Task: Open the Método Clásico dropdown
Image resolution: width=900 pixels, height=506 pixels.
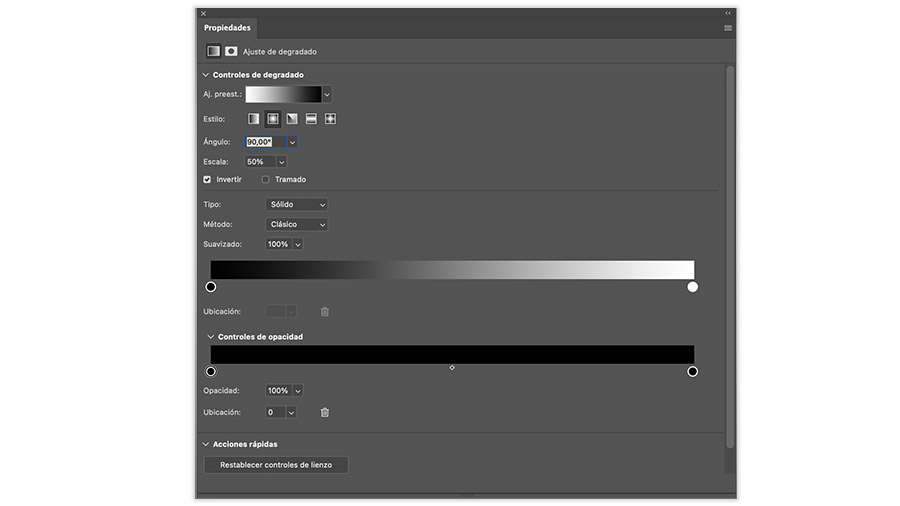Action: [297, 224]
